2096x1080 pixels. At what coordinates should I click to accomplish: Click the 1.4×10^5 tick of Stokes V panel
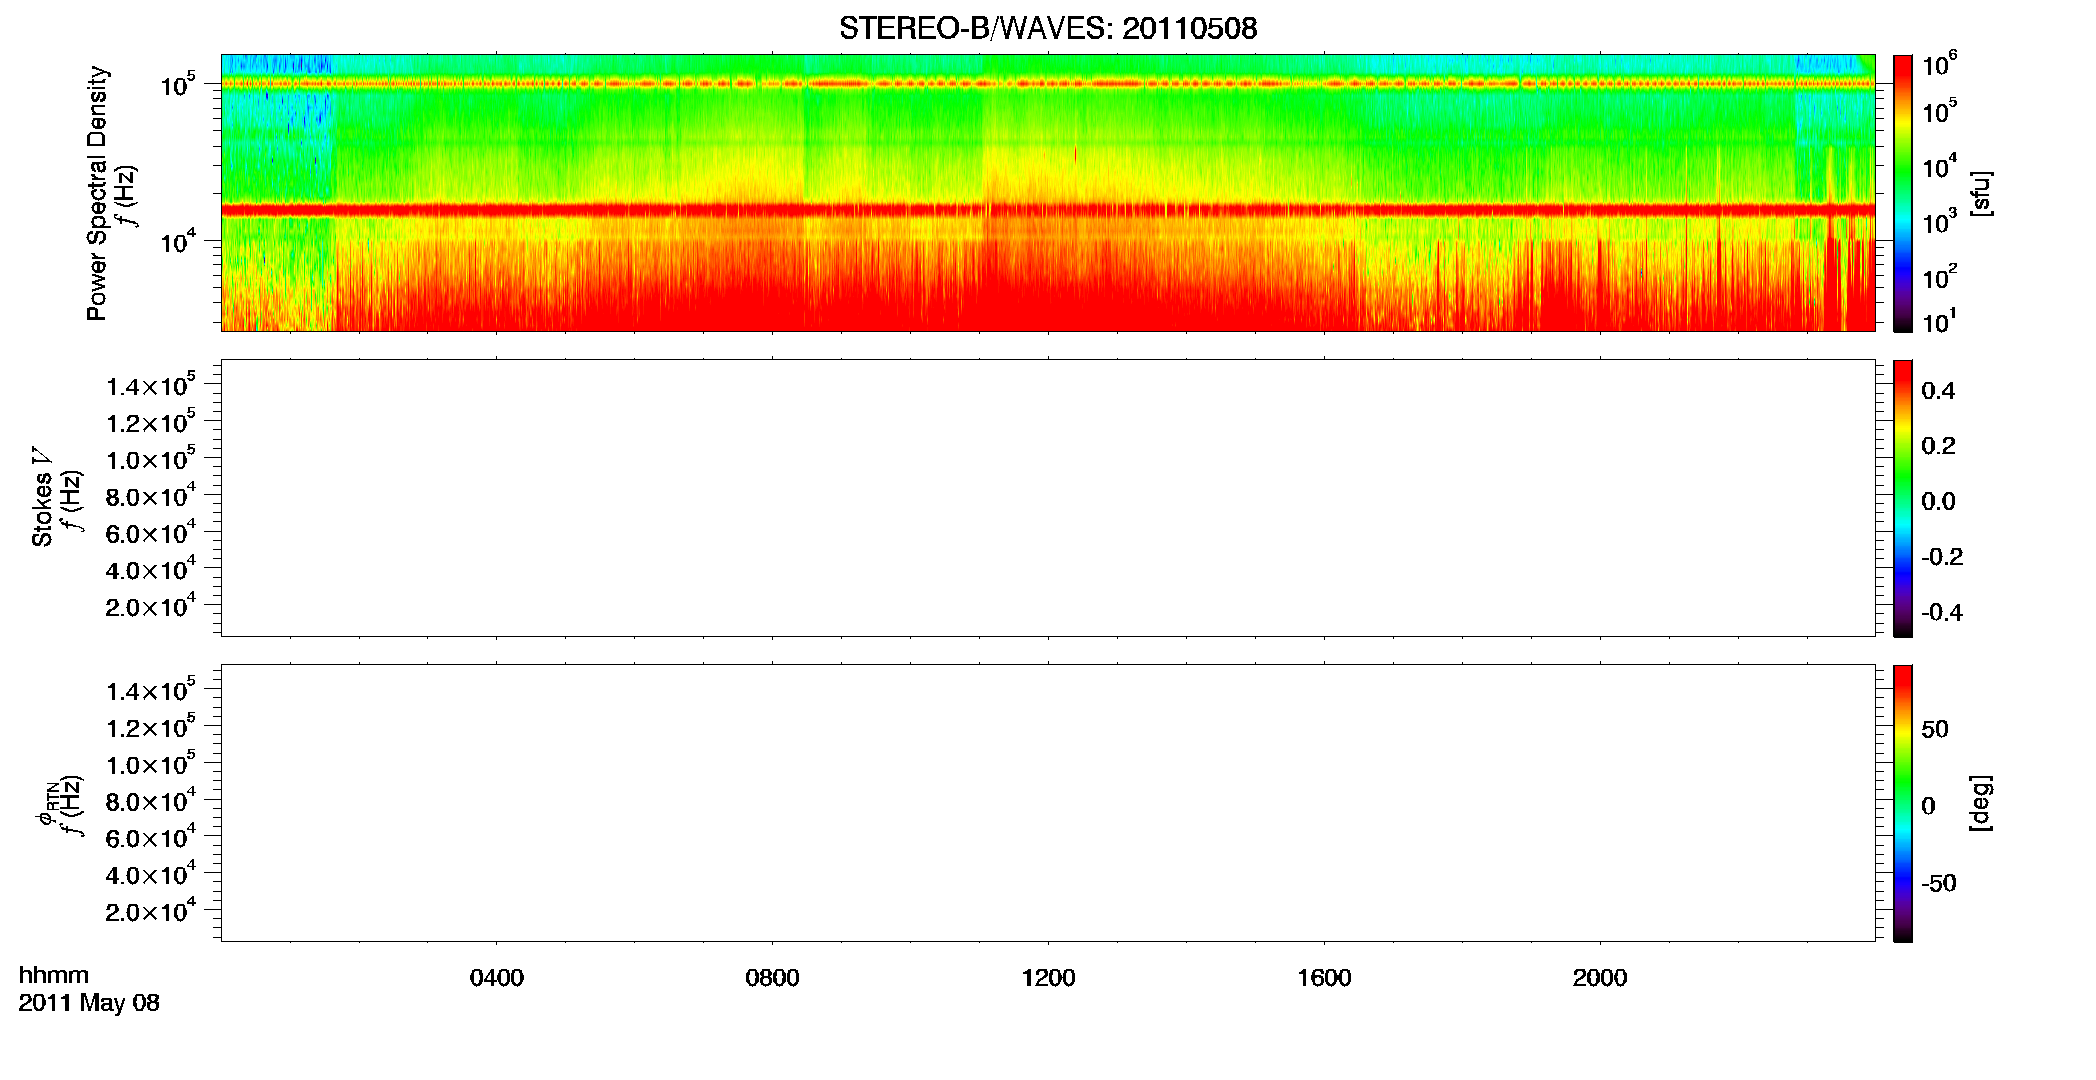151,385
